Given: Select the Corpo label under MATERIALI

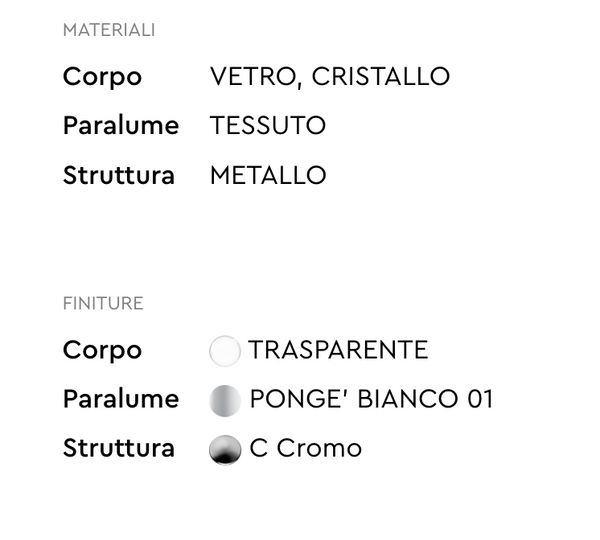Looking at the screenshot, I should click(102, 77).
